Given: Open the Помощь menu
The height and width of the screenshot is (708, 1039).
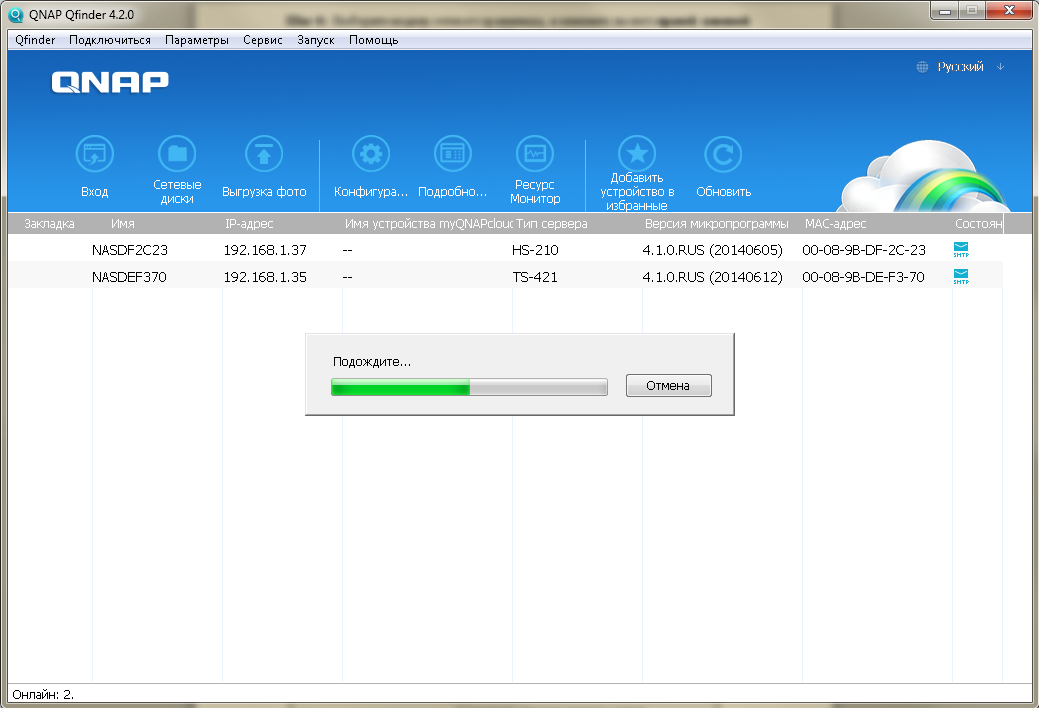Looking at the screenshot, I should click(374, 40).
